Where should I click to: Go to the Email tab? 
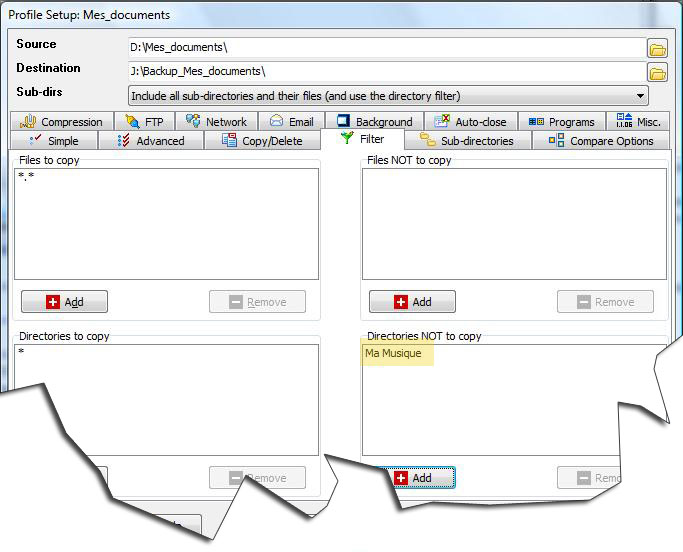point(291,122)
